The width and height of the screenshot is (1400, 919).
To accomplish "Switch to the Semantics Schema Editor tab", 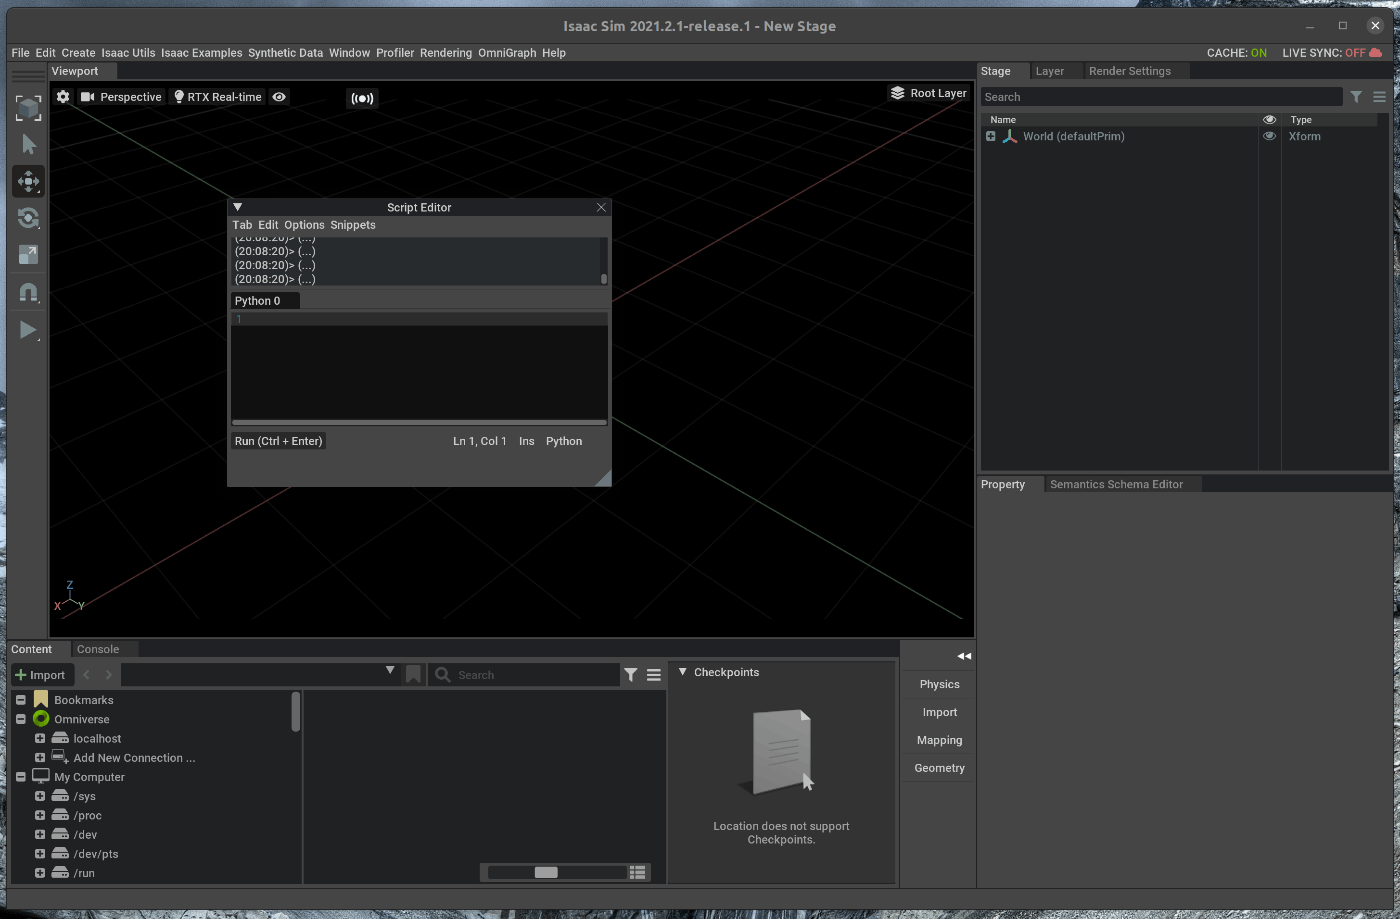I will pyautogui.click(x=1116, y=484).
